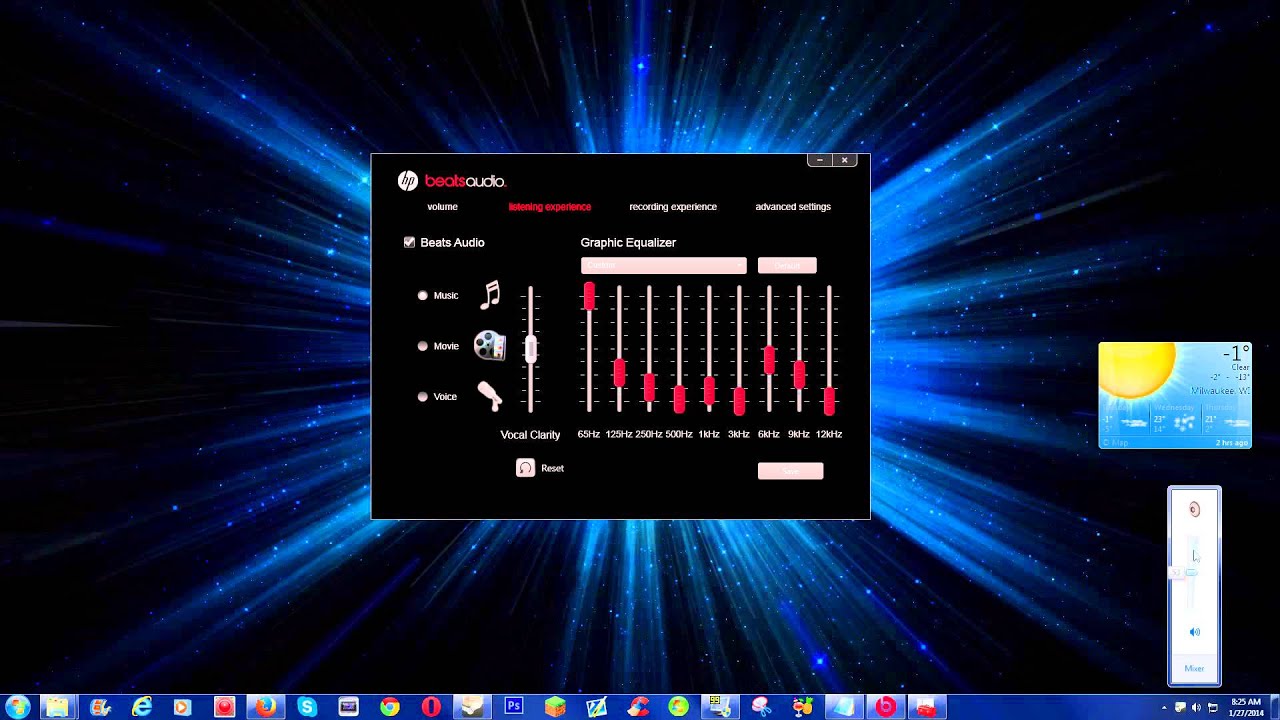Click the Default equalizer button

pos(787,265)
